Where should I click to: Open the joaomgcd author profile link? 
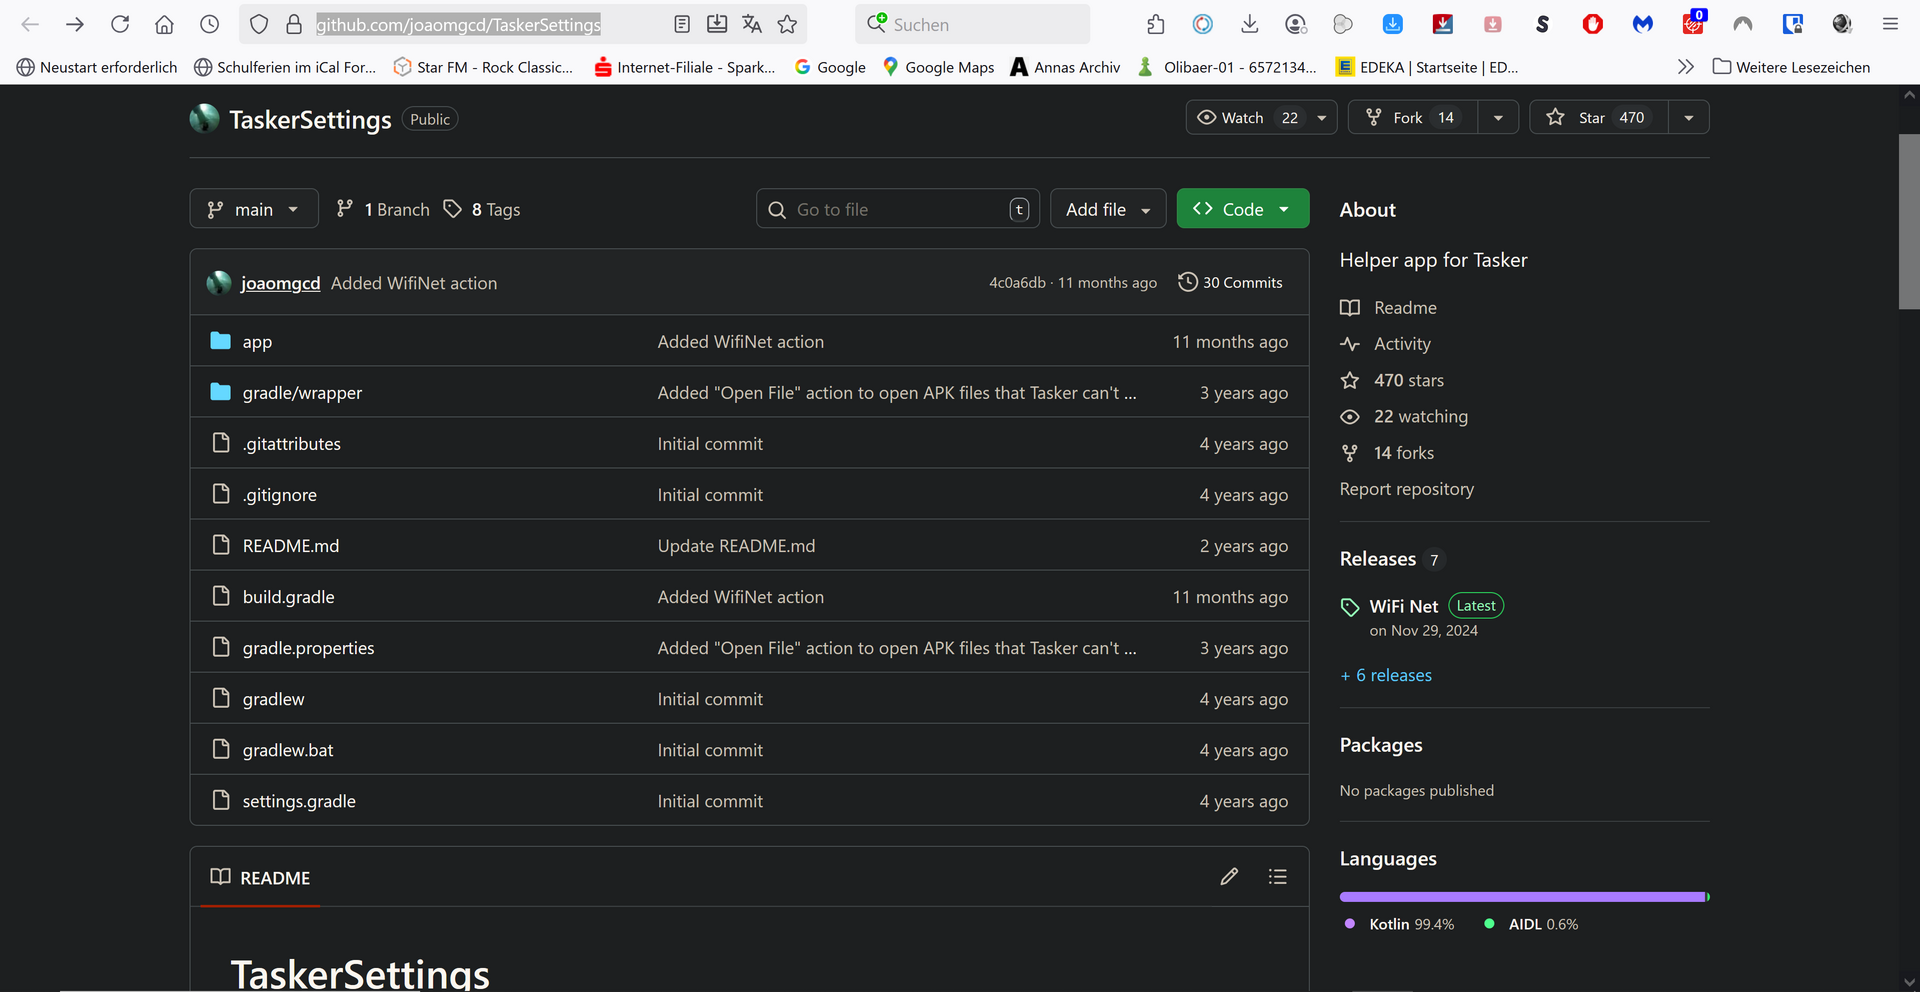point(280,284)
